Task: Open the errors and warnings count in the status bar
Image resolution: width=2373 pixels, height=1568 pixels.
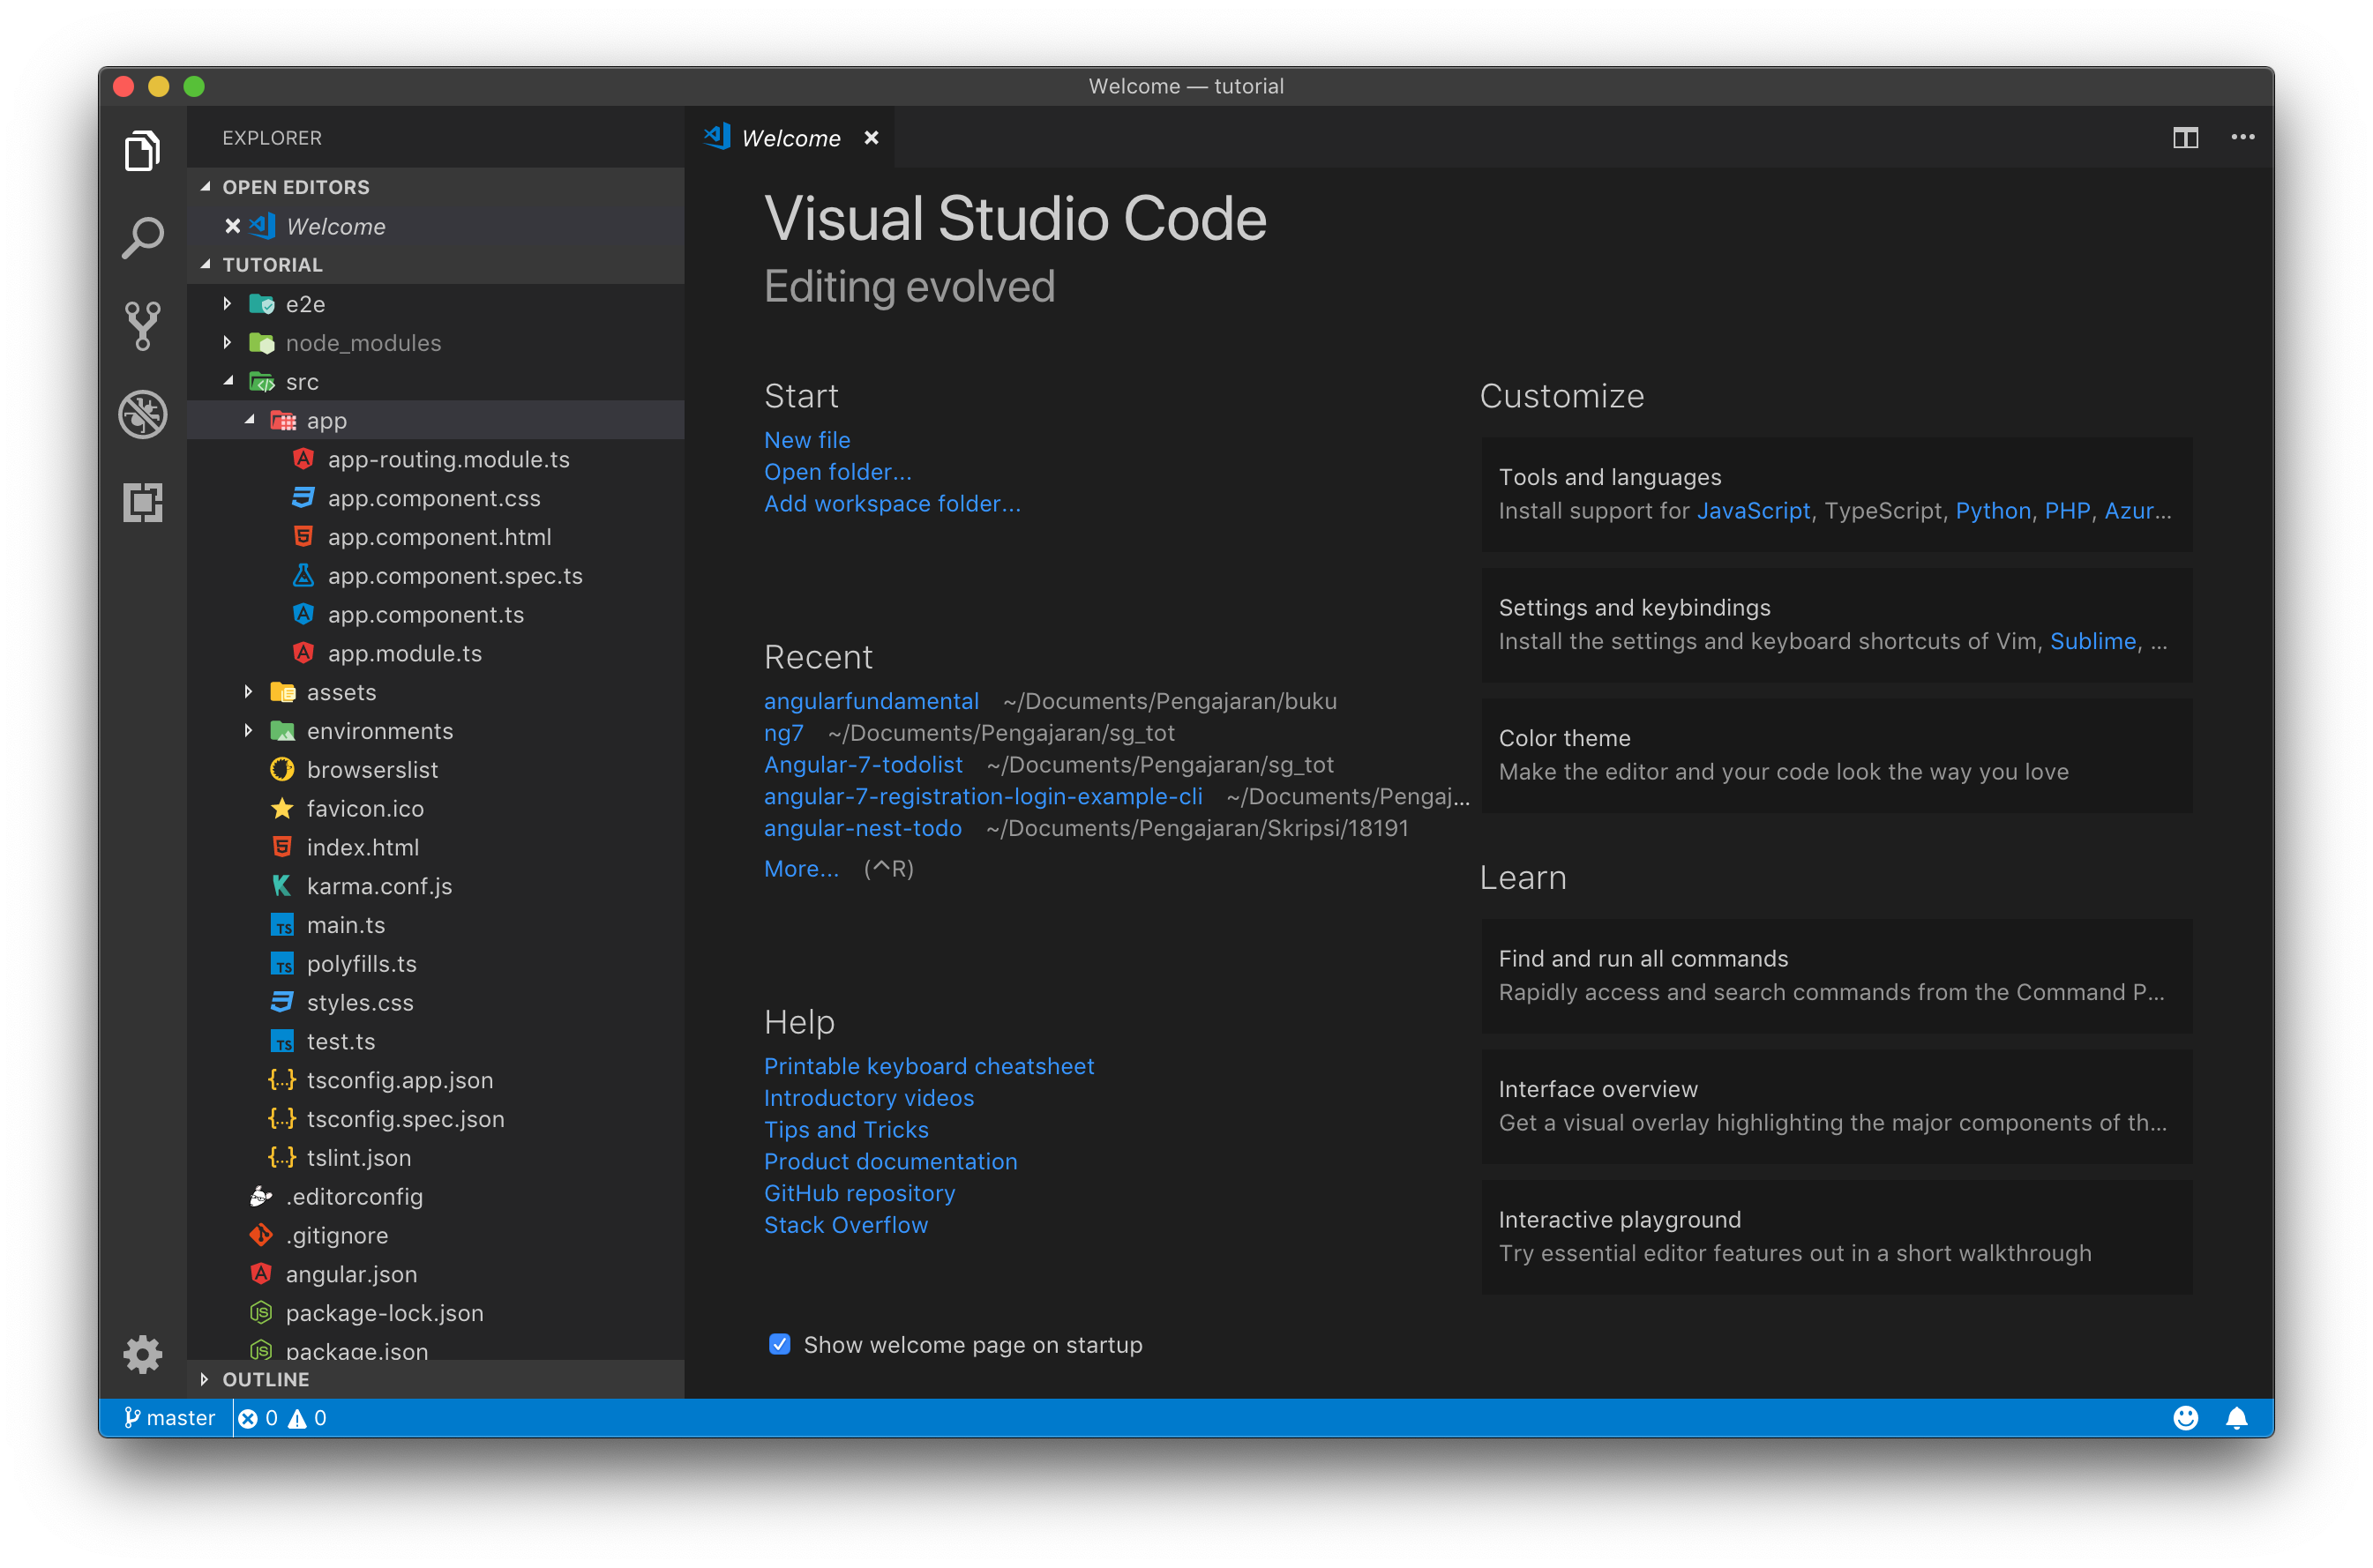Action: (x=282, y=1418)
